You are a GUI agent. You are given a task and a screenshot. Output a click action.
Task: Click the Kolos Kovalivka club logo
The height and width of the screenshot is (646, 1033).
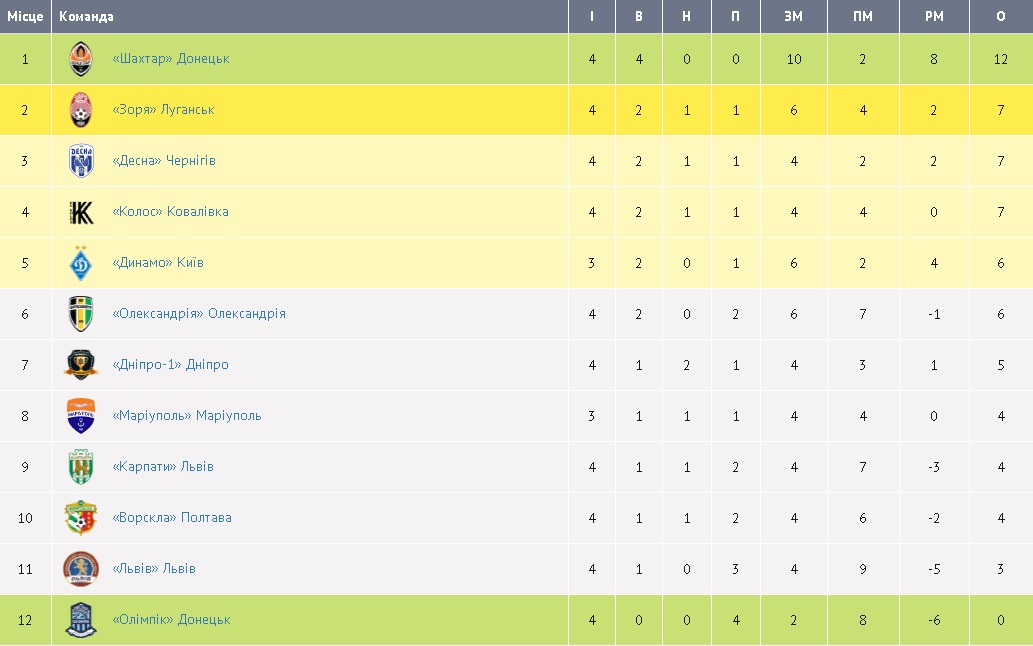click(81, 212)
